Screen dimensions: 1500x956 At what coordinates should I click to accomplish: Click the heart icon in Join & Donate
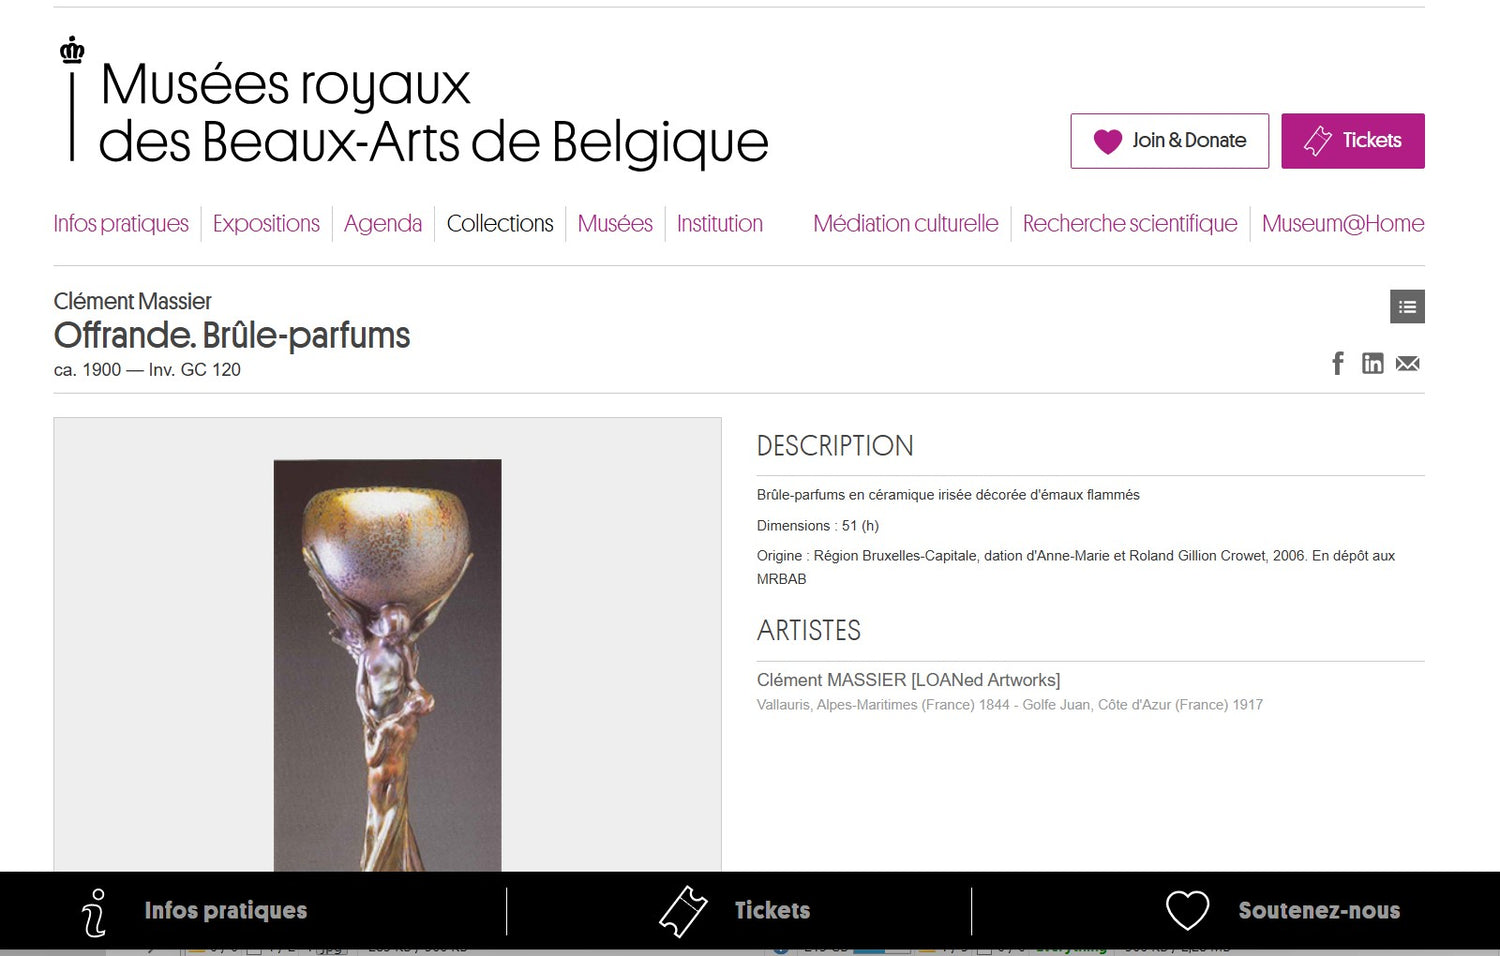point(1108,142)
